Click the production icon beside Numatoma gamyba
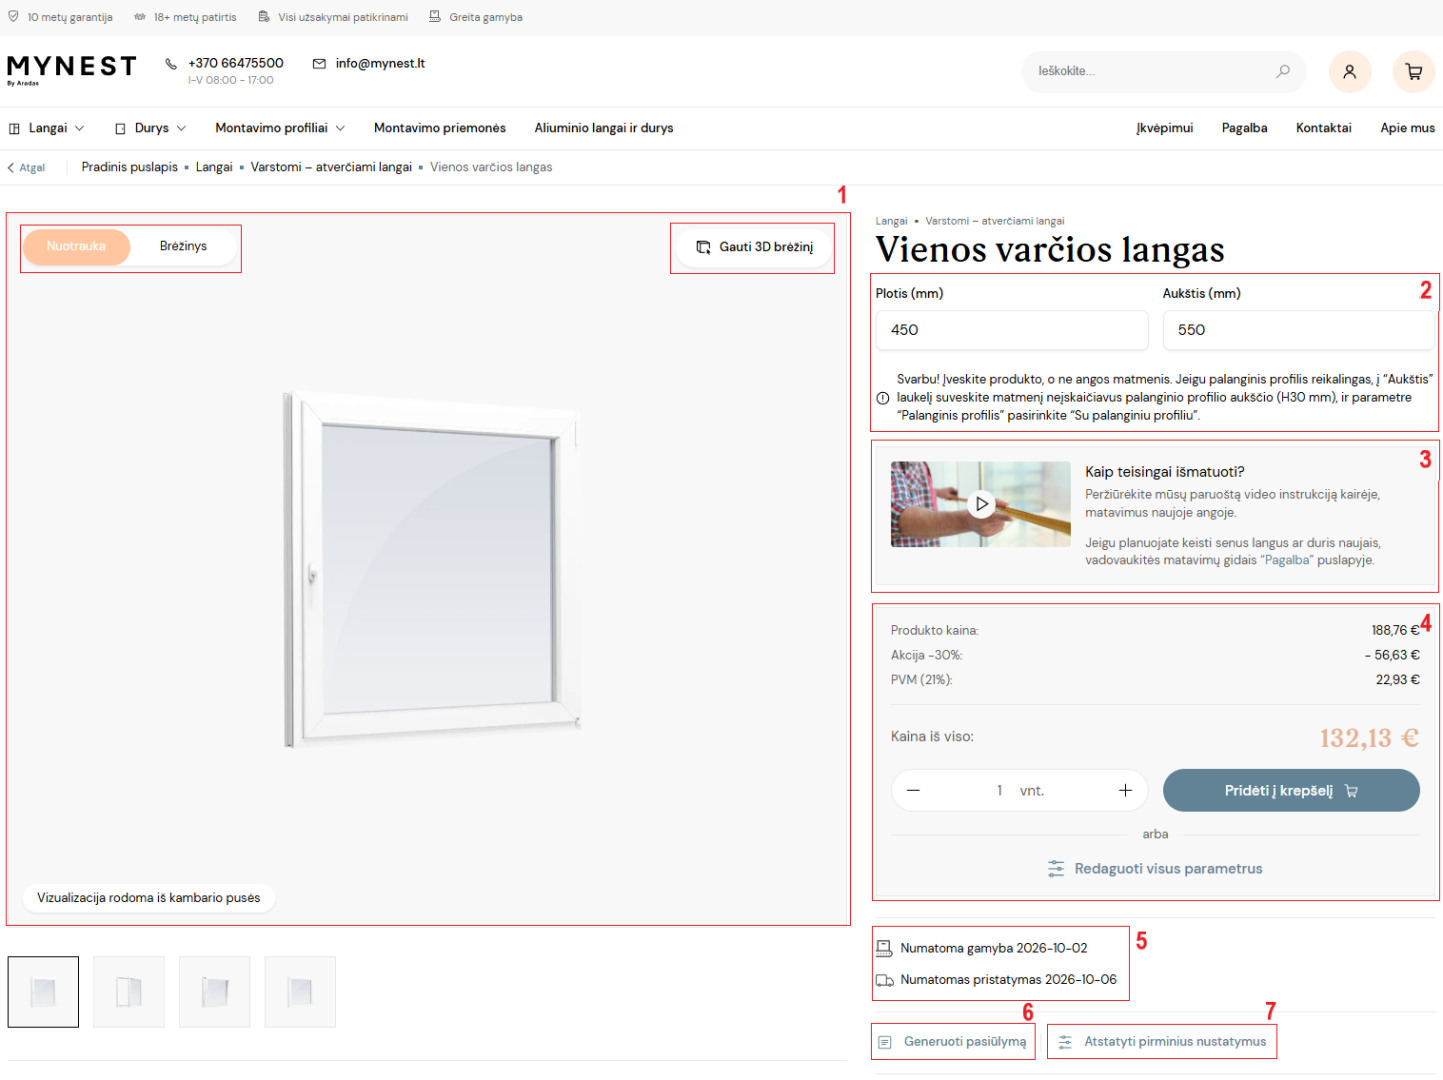 click(884, 948)
